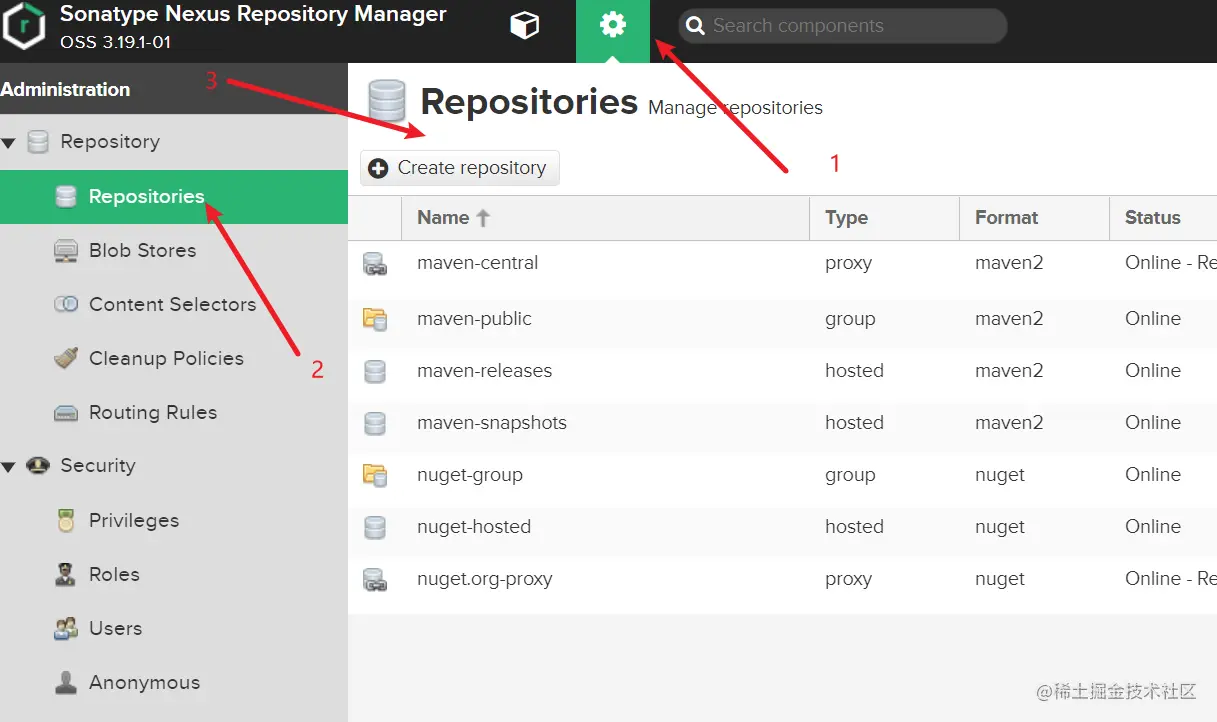Click the Routing Rules icon
The image size is (1217, 722).
click(66, 413)
